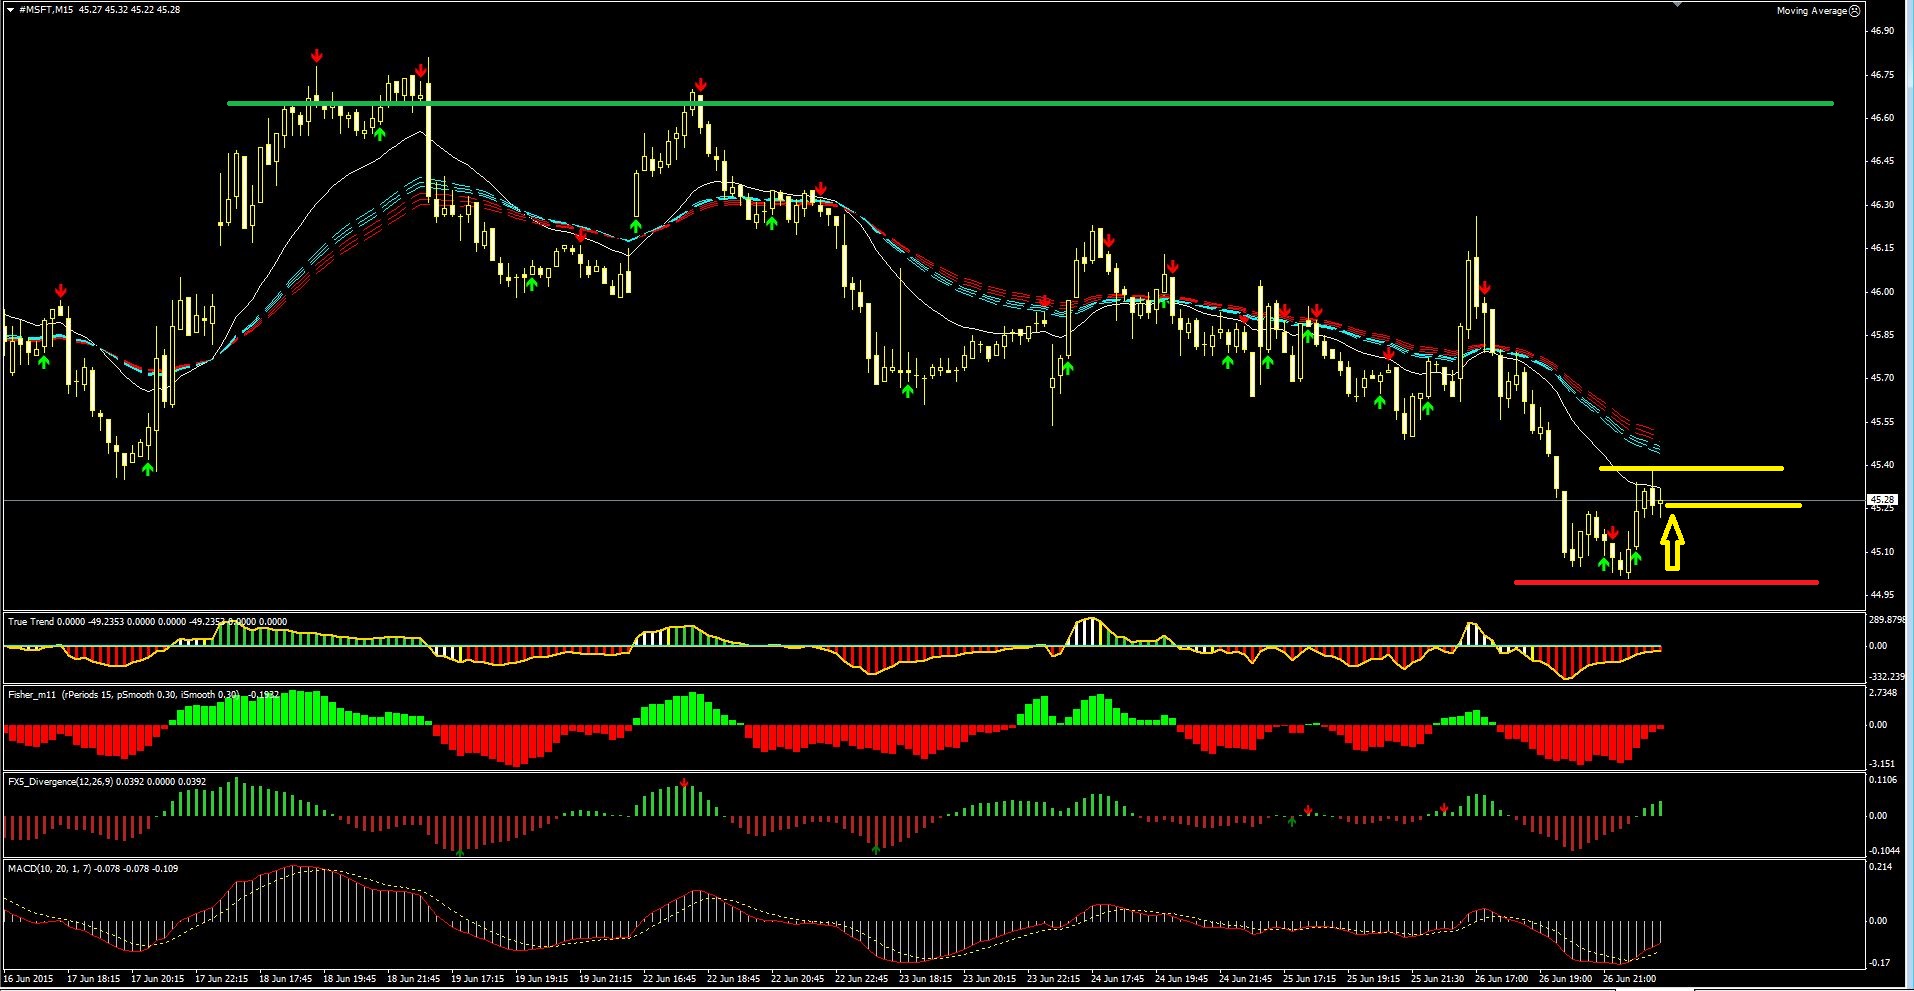
Task: Open the chart menu arrow beside #MSFT,M15
Action: (x=10, y=10)
